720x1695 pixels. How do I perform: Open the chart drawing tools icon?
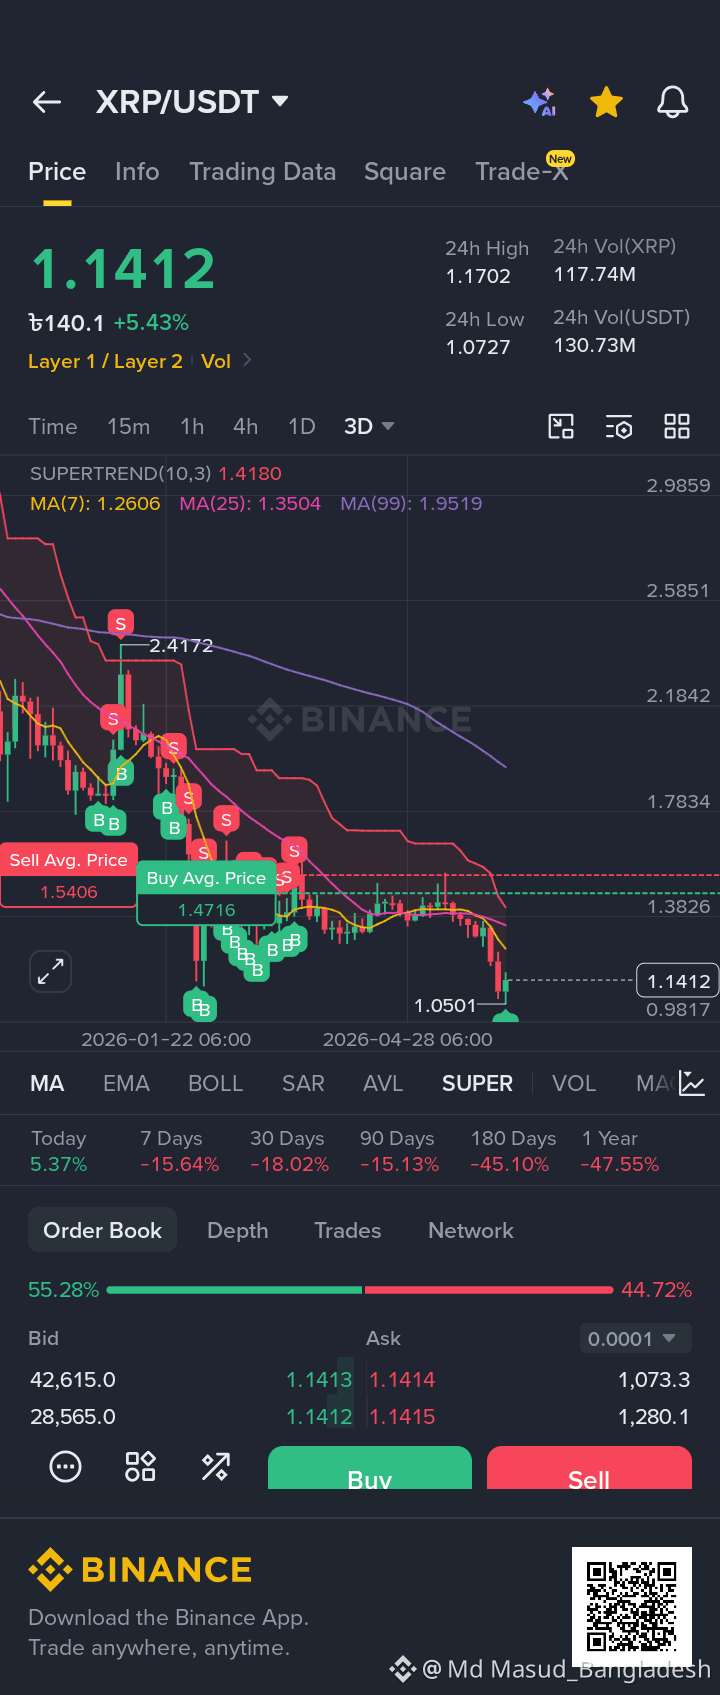click(561, 427)
